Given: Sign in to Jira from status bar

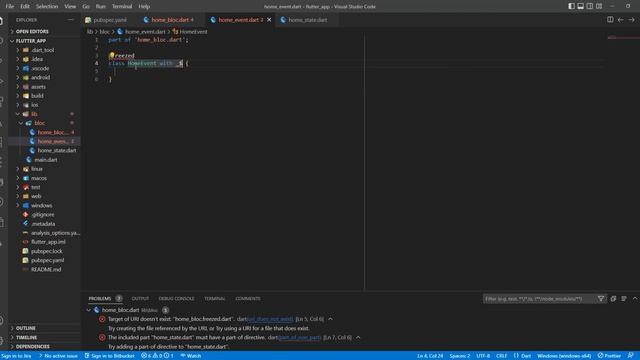Looking at the screenshot, I should click(16, 356).
